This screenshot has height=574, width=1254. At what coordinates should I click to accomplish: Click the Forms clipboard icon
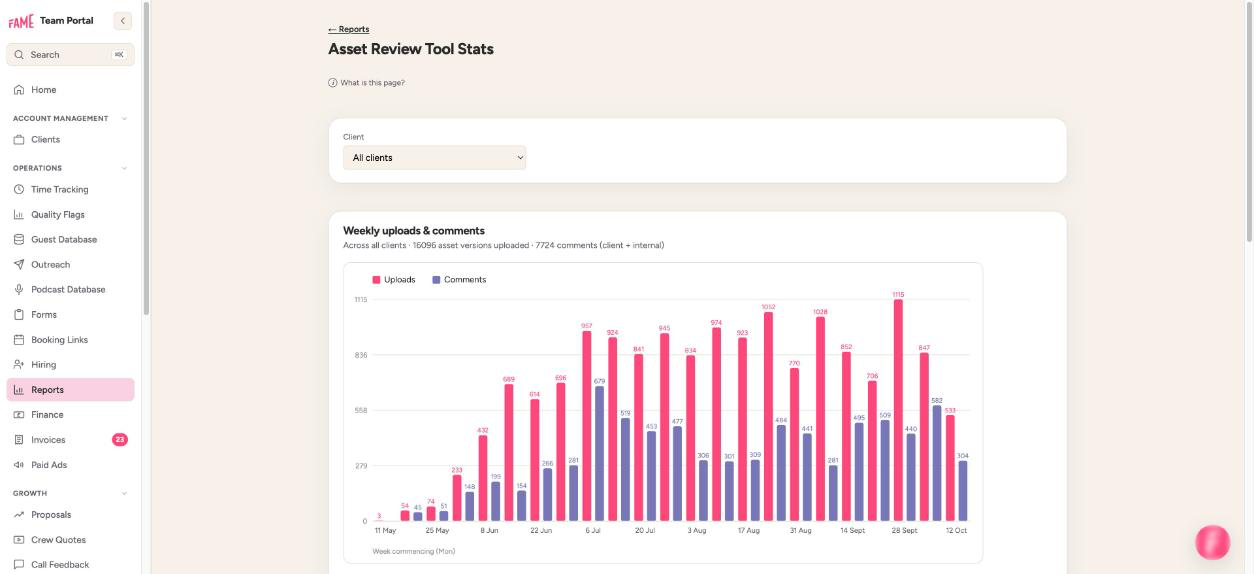[x=19, y=315]
